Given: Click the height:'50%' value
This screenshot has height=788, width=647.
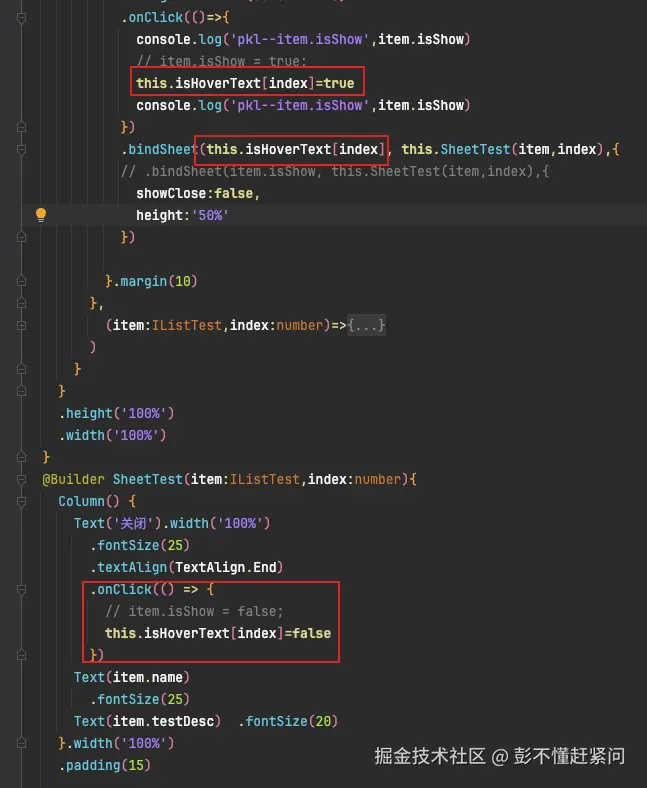Looking at the screenshot, I should tap(210, 216).
